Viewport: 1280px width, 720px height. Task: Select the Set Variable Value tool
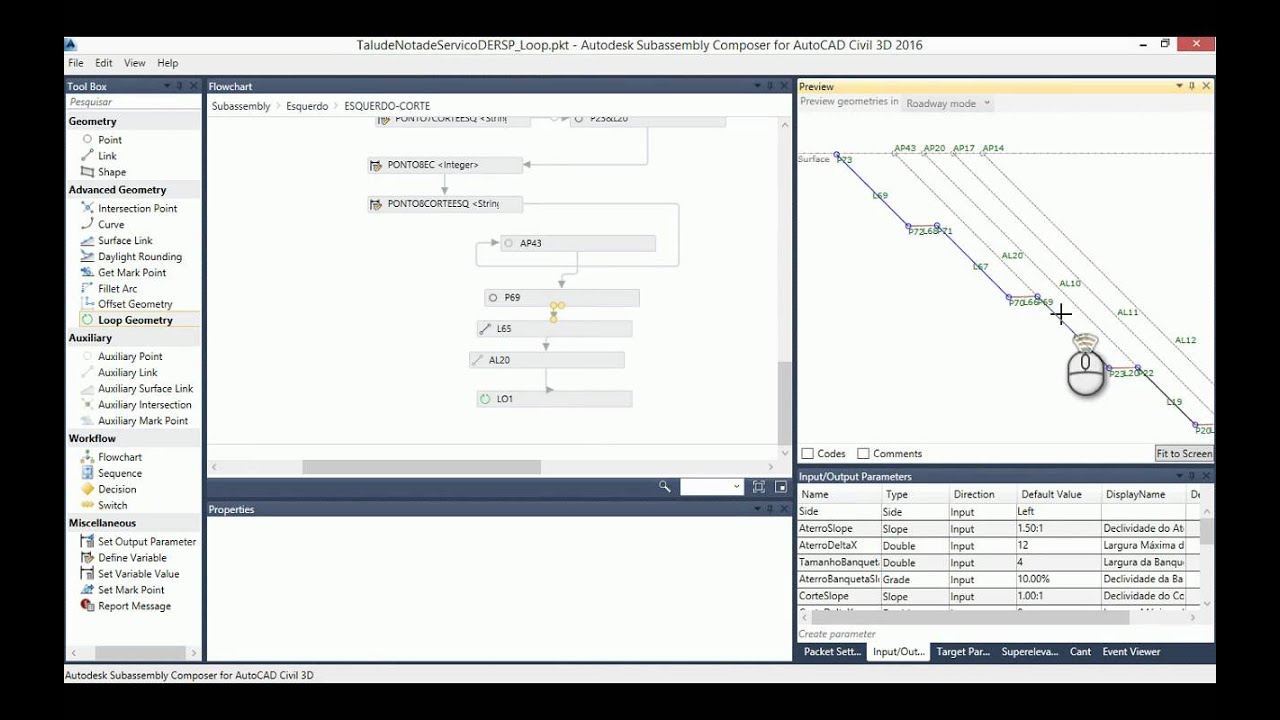coord(138,573)
